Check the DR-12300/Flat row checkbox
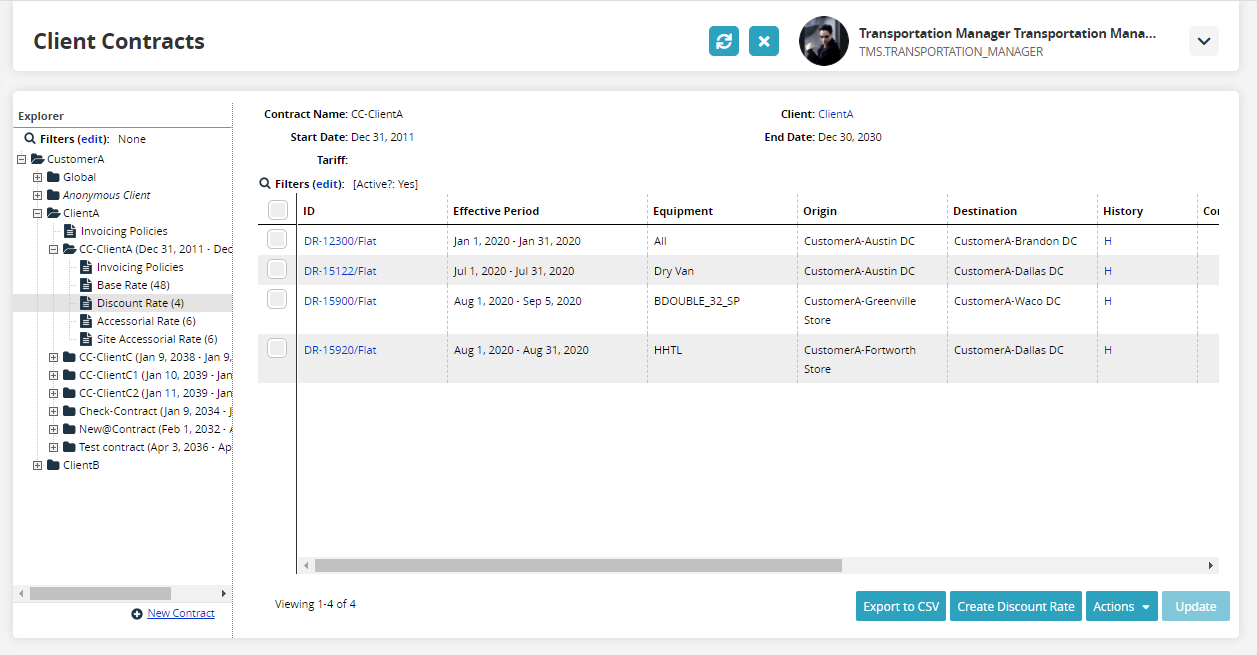The height and width of the screenshot is (655, 1257). pyautogui.click(x=277, y=239)
